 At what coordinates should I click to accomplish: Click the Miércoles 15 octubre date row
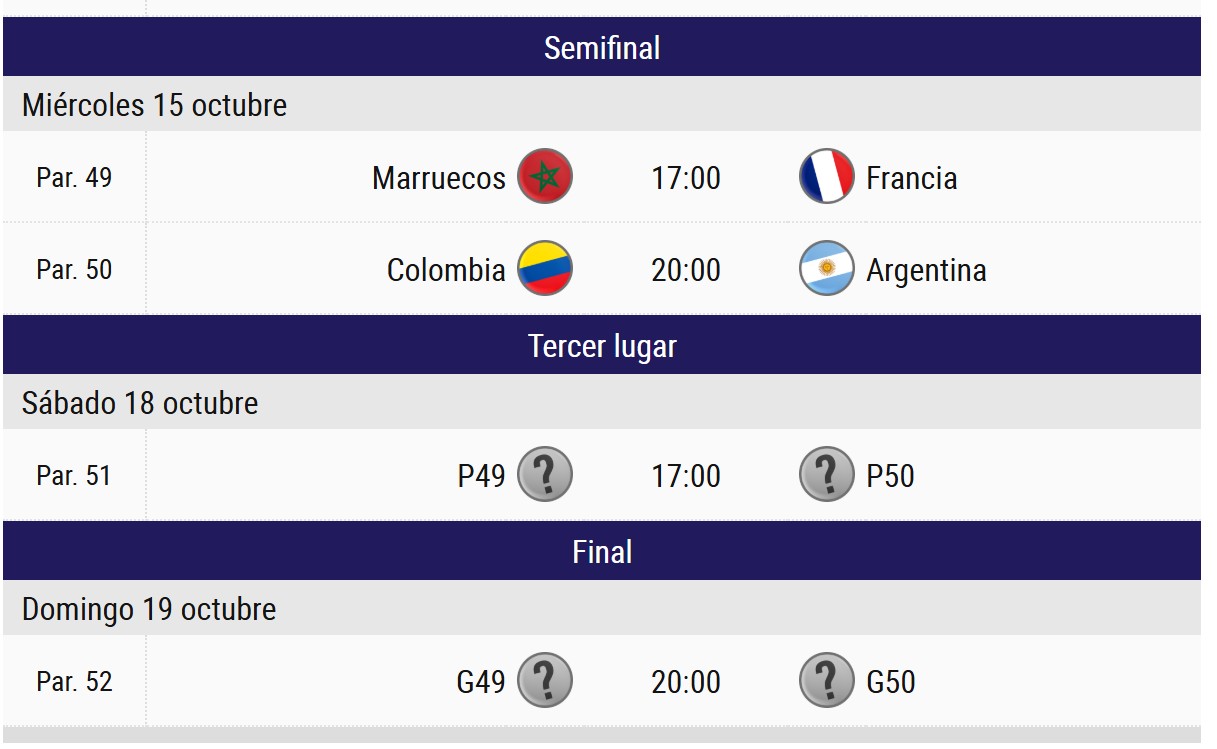(x=155, y=105)
